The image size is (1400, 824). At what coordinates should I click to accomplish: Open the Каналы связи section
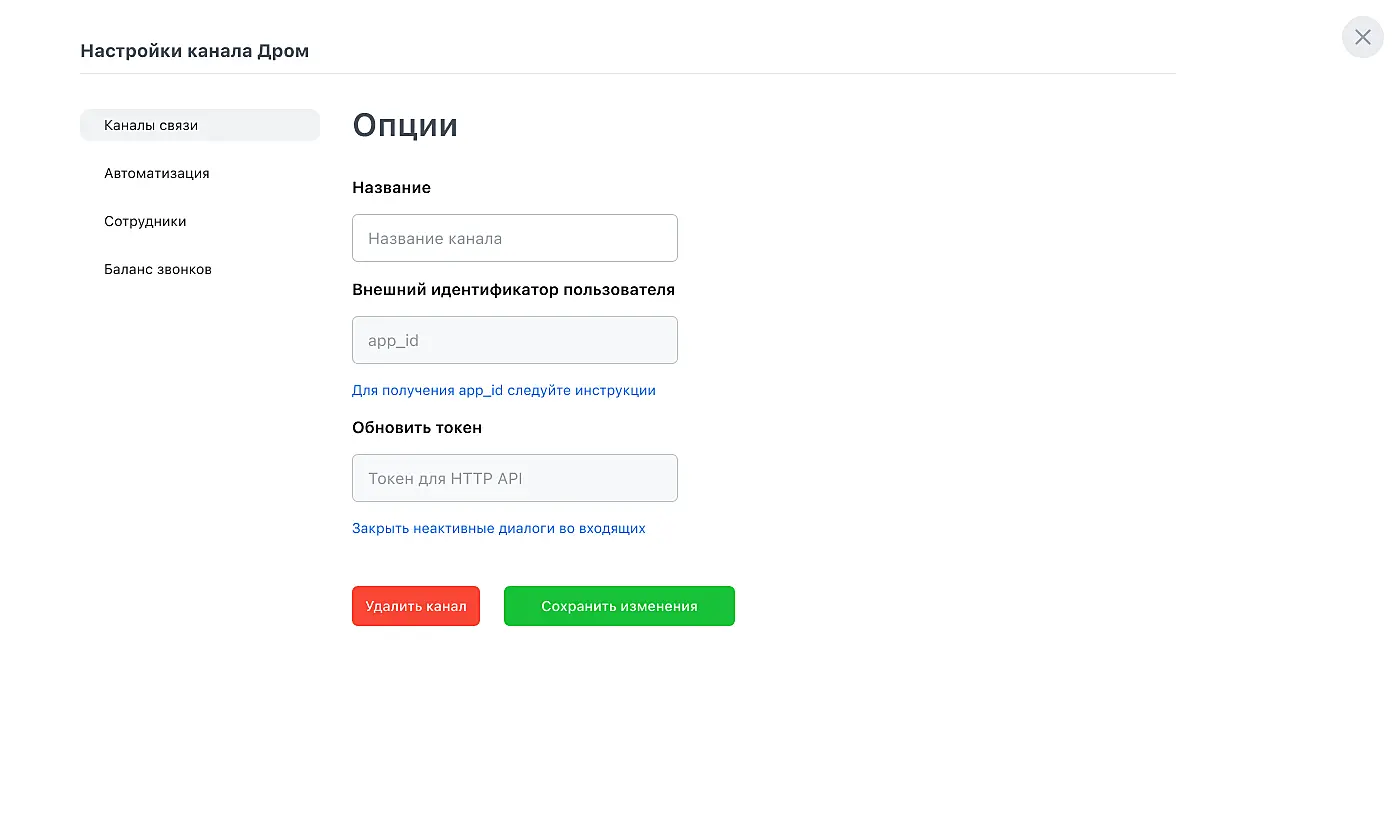tap(200, 125)
